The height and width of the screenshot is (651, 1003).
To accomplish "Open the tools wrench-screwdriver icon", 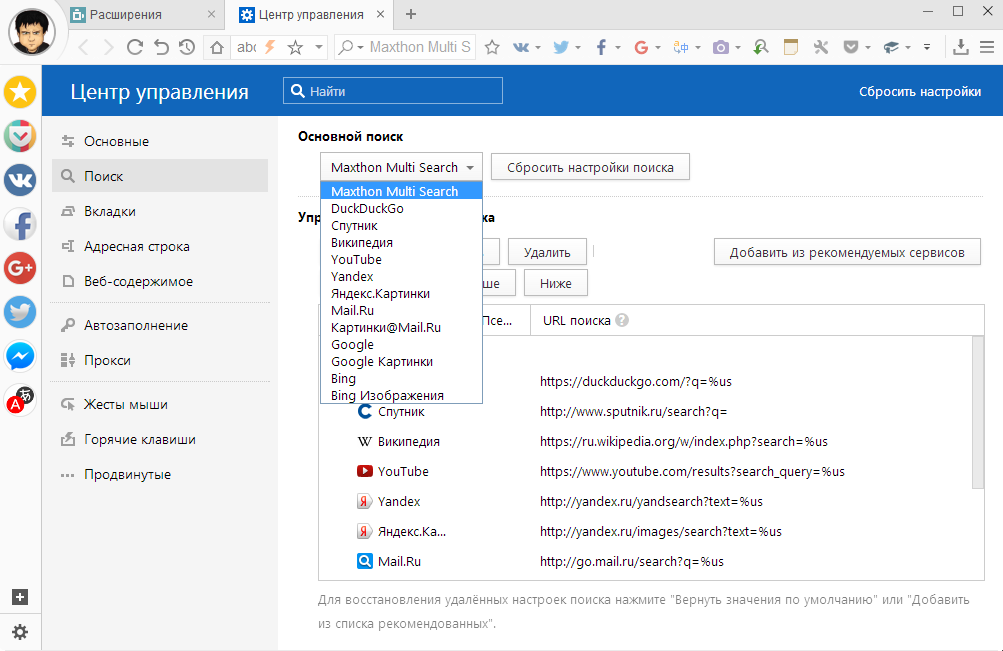I will click(x=821, y=47).
